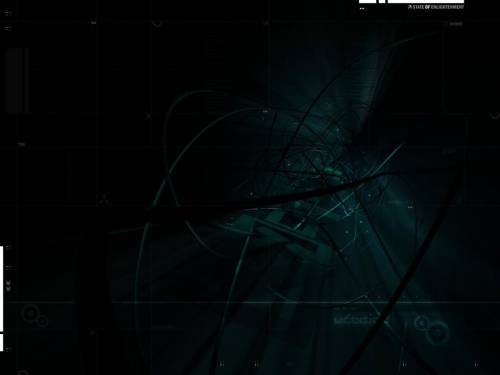Click the half-circle icon on top gridline
Viewport: 500px width, 375px height.
tap(157, 24)
